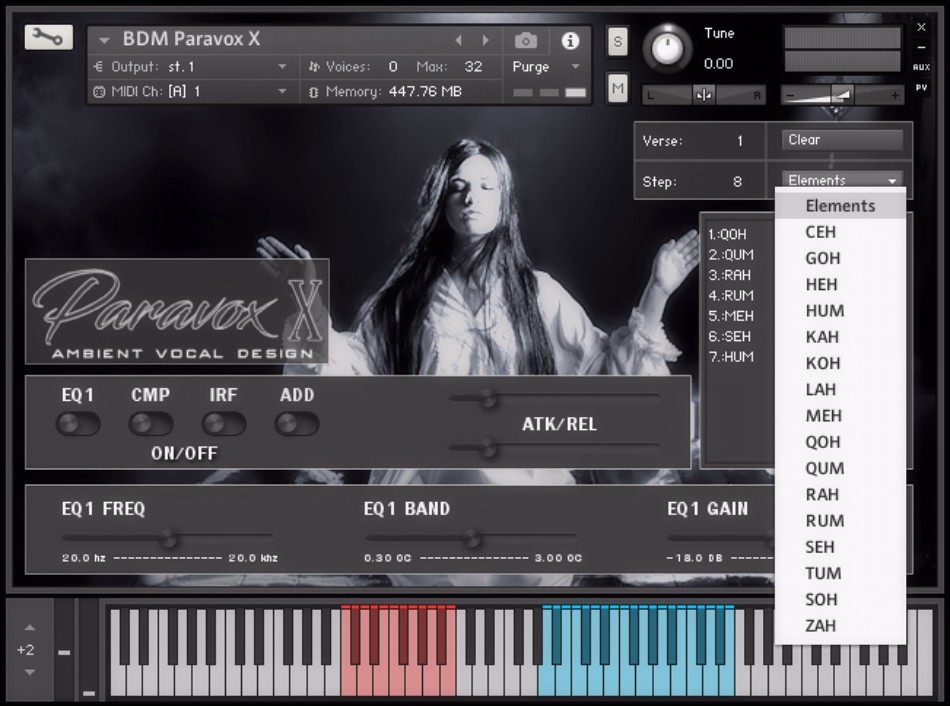Minimize the instrument view with dash icon

pyautogui.click(x=922, y=47)
